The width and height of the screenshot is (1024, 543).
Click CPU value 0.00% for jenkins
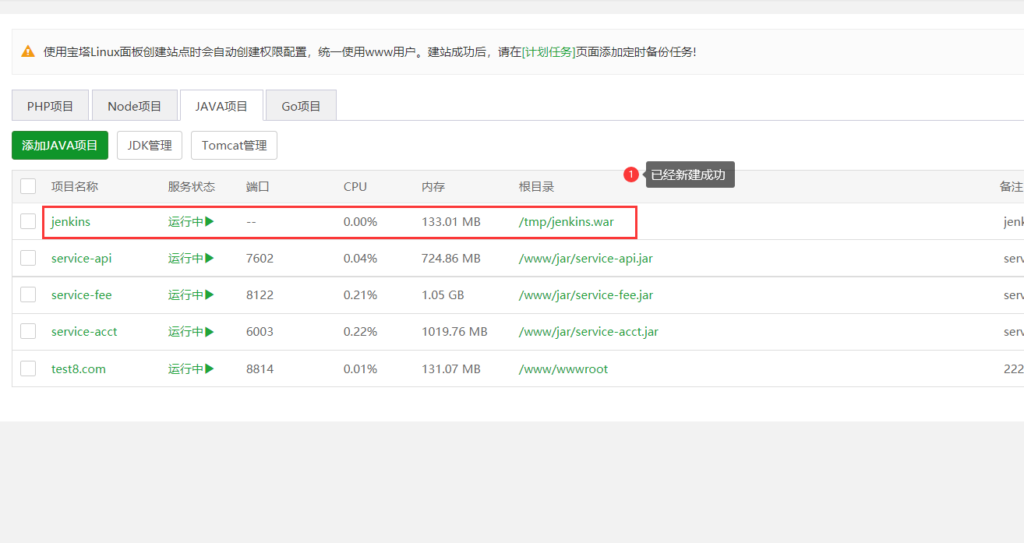point(360,222)
